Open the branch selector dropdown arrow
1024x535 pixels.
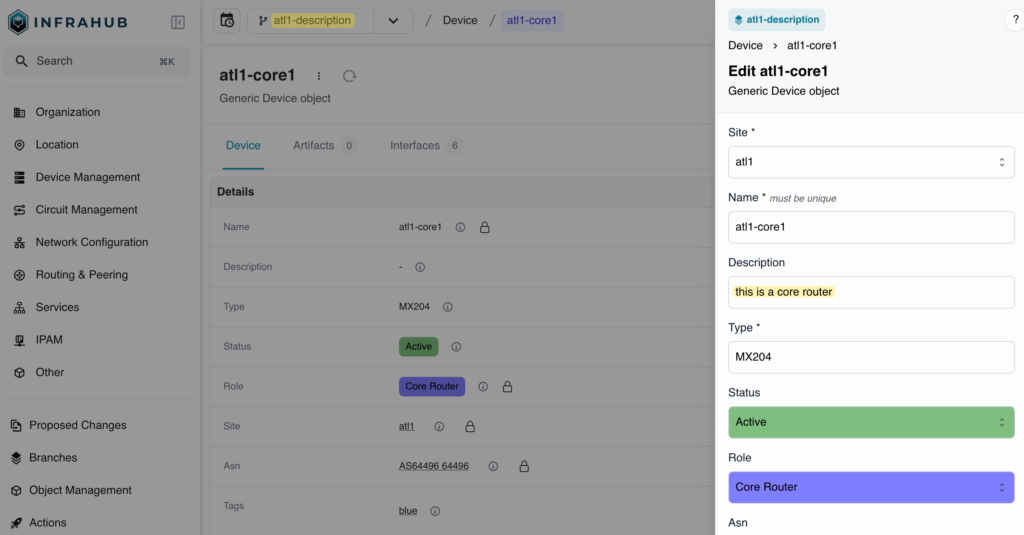pyautogui.click(x=393, y=20)
